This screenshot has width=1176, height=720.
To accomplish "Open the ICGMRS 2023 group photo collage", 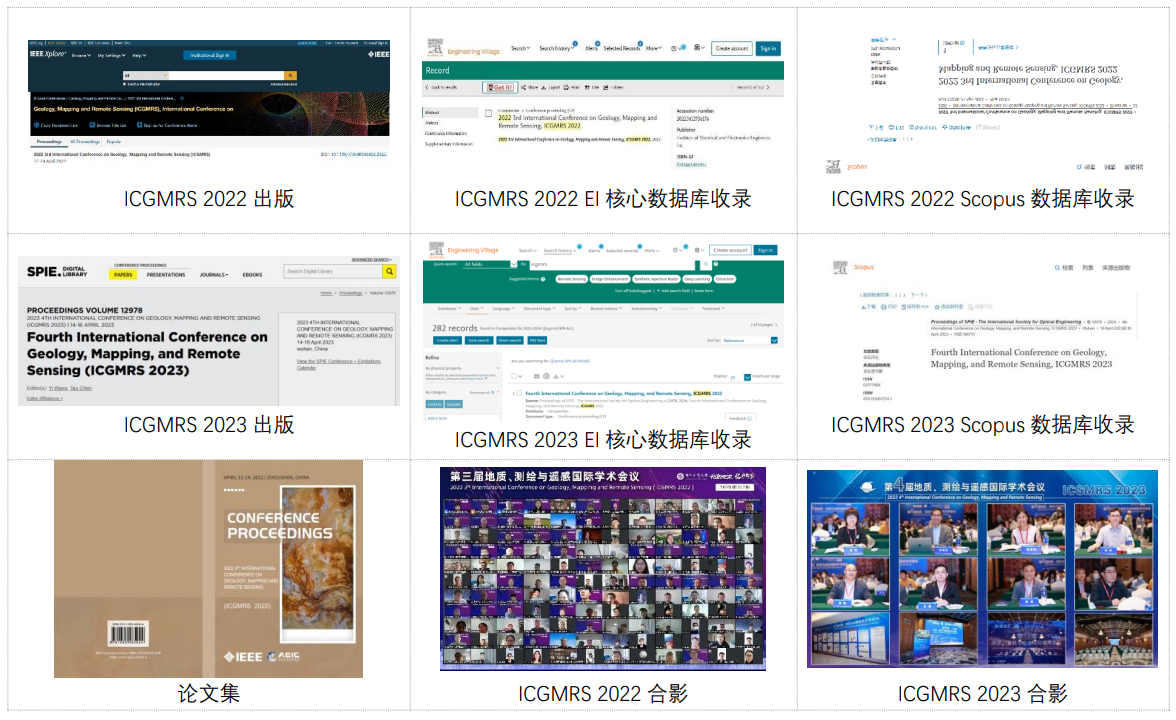I will (x=982, y=568).
